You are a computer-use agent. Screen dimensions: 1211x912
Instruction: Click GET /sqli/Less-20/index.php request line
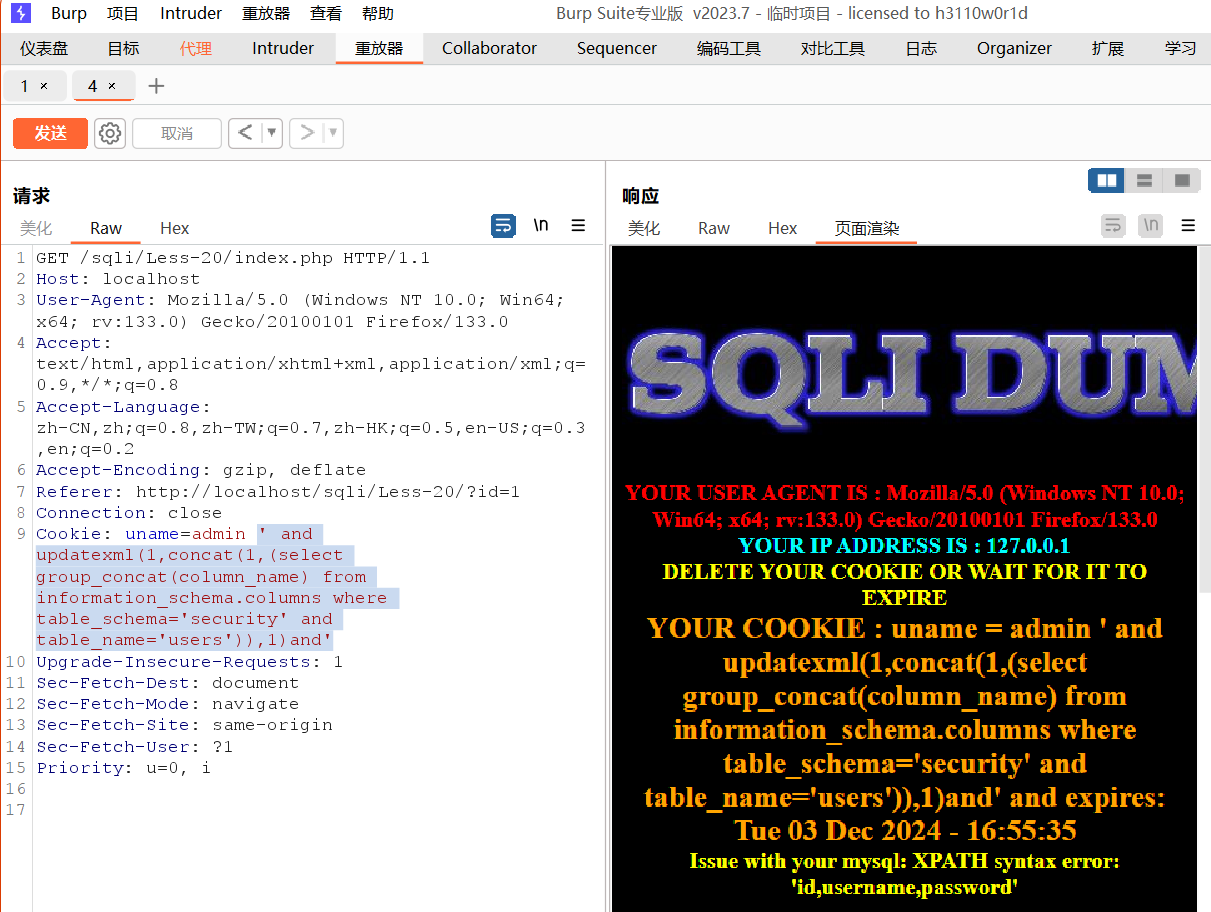coord(233,258)
